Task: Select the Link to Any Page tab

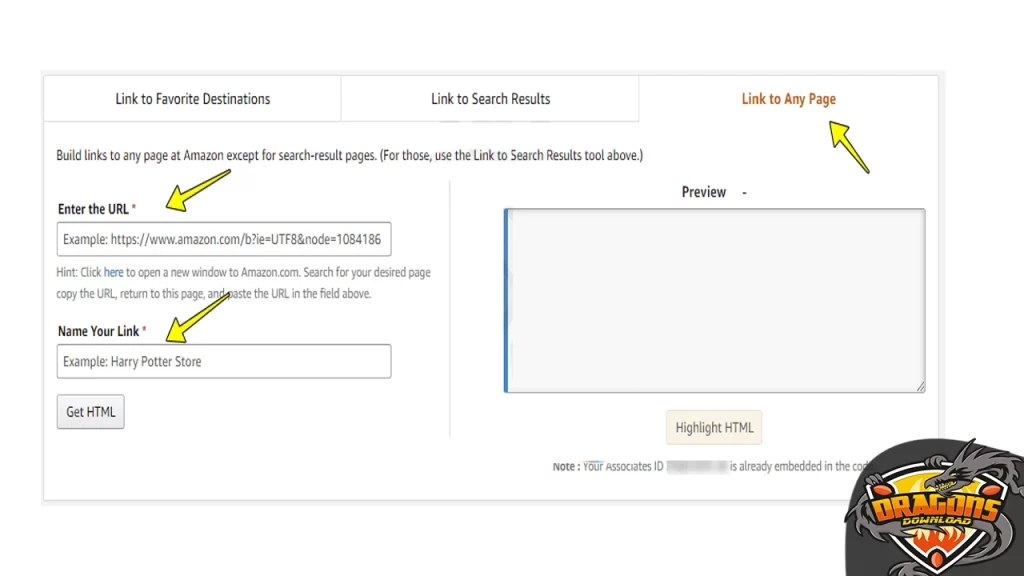Action: 788,98
